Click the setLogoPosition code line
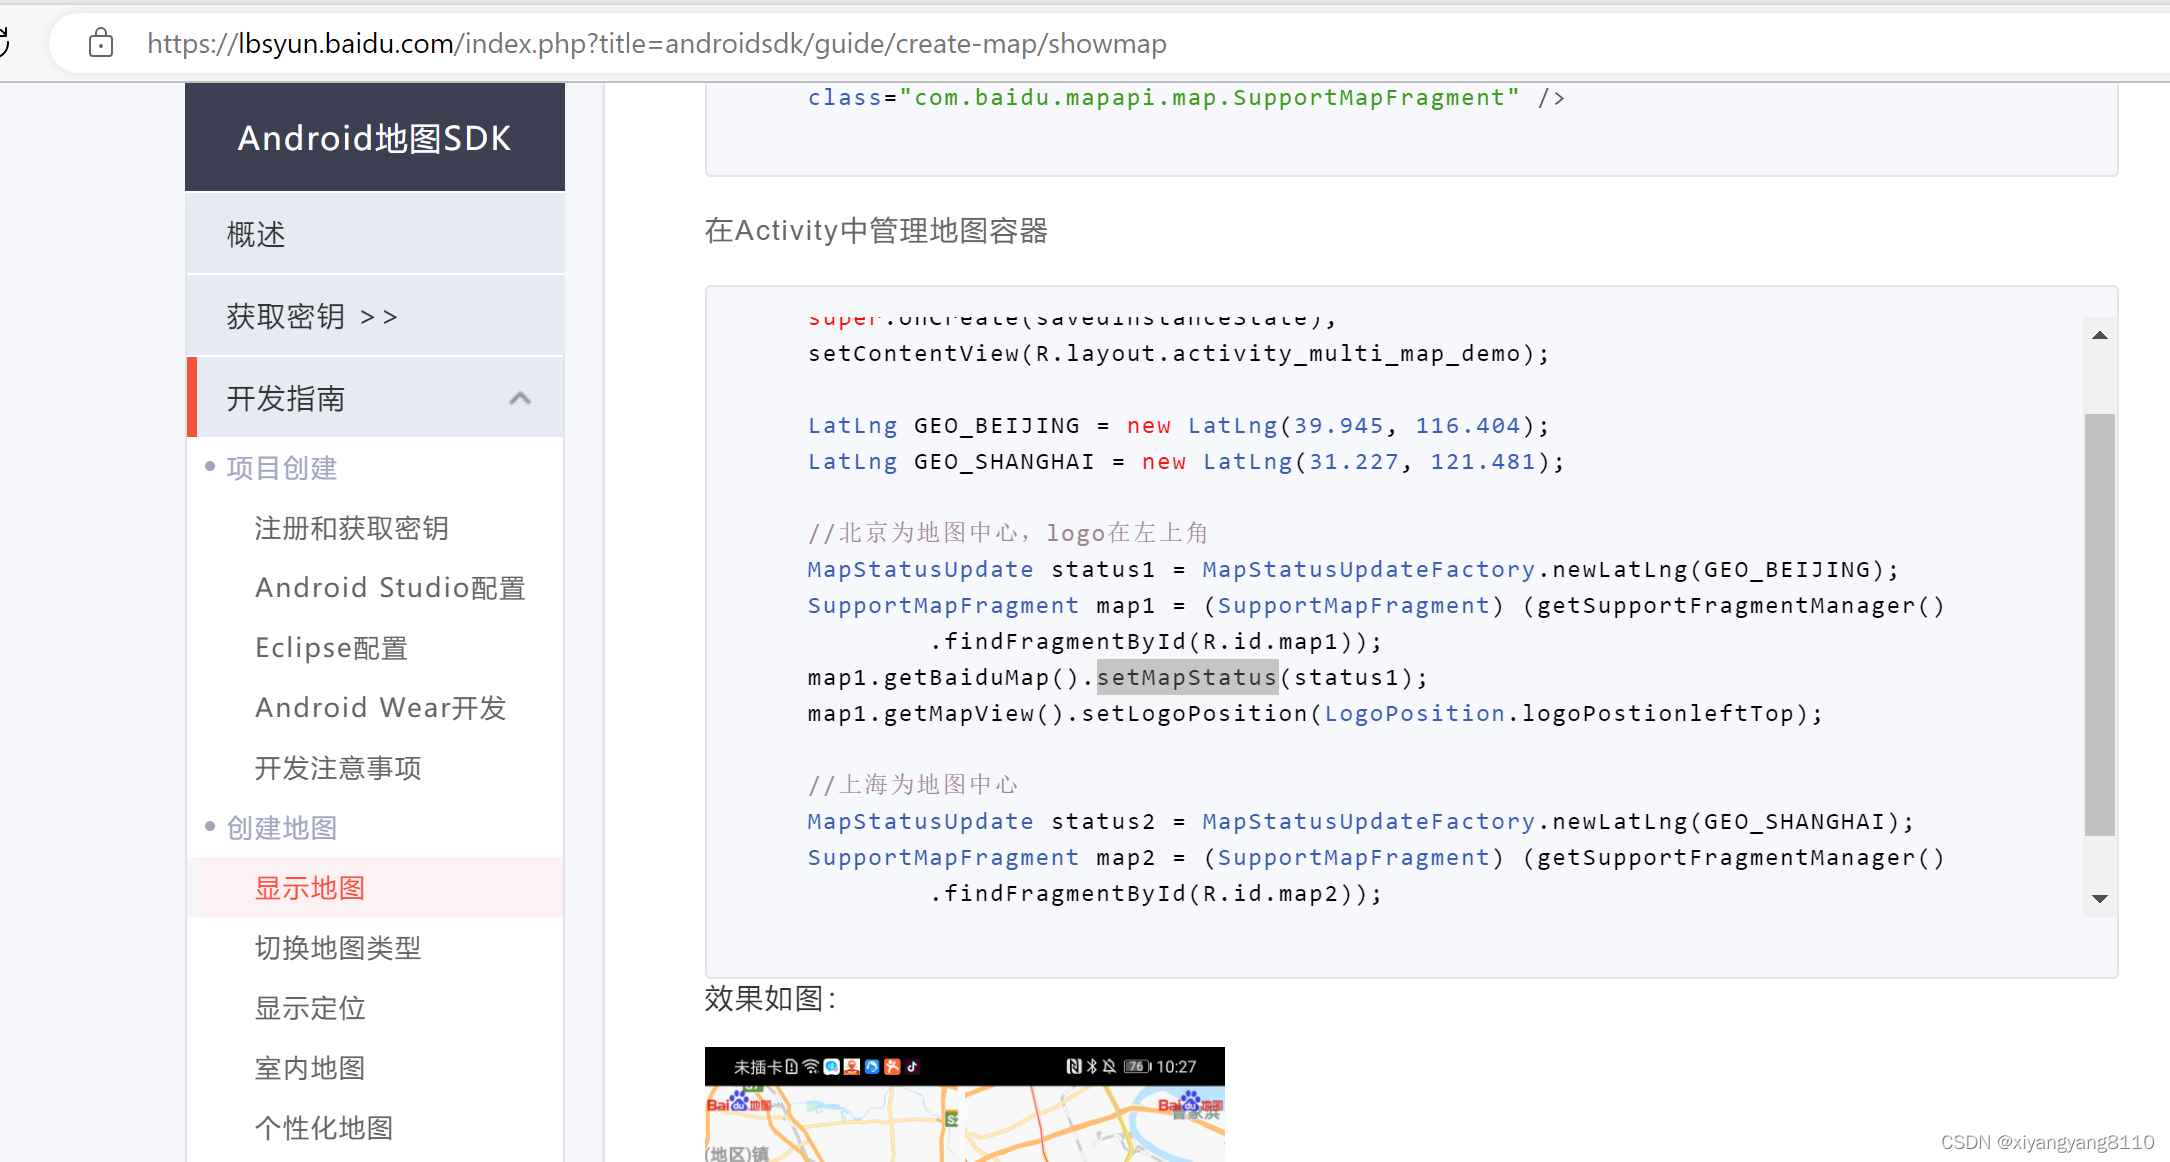Screen dimensions: 2170x1162 [1315, 713]
